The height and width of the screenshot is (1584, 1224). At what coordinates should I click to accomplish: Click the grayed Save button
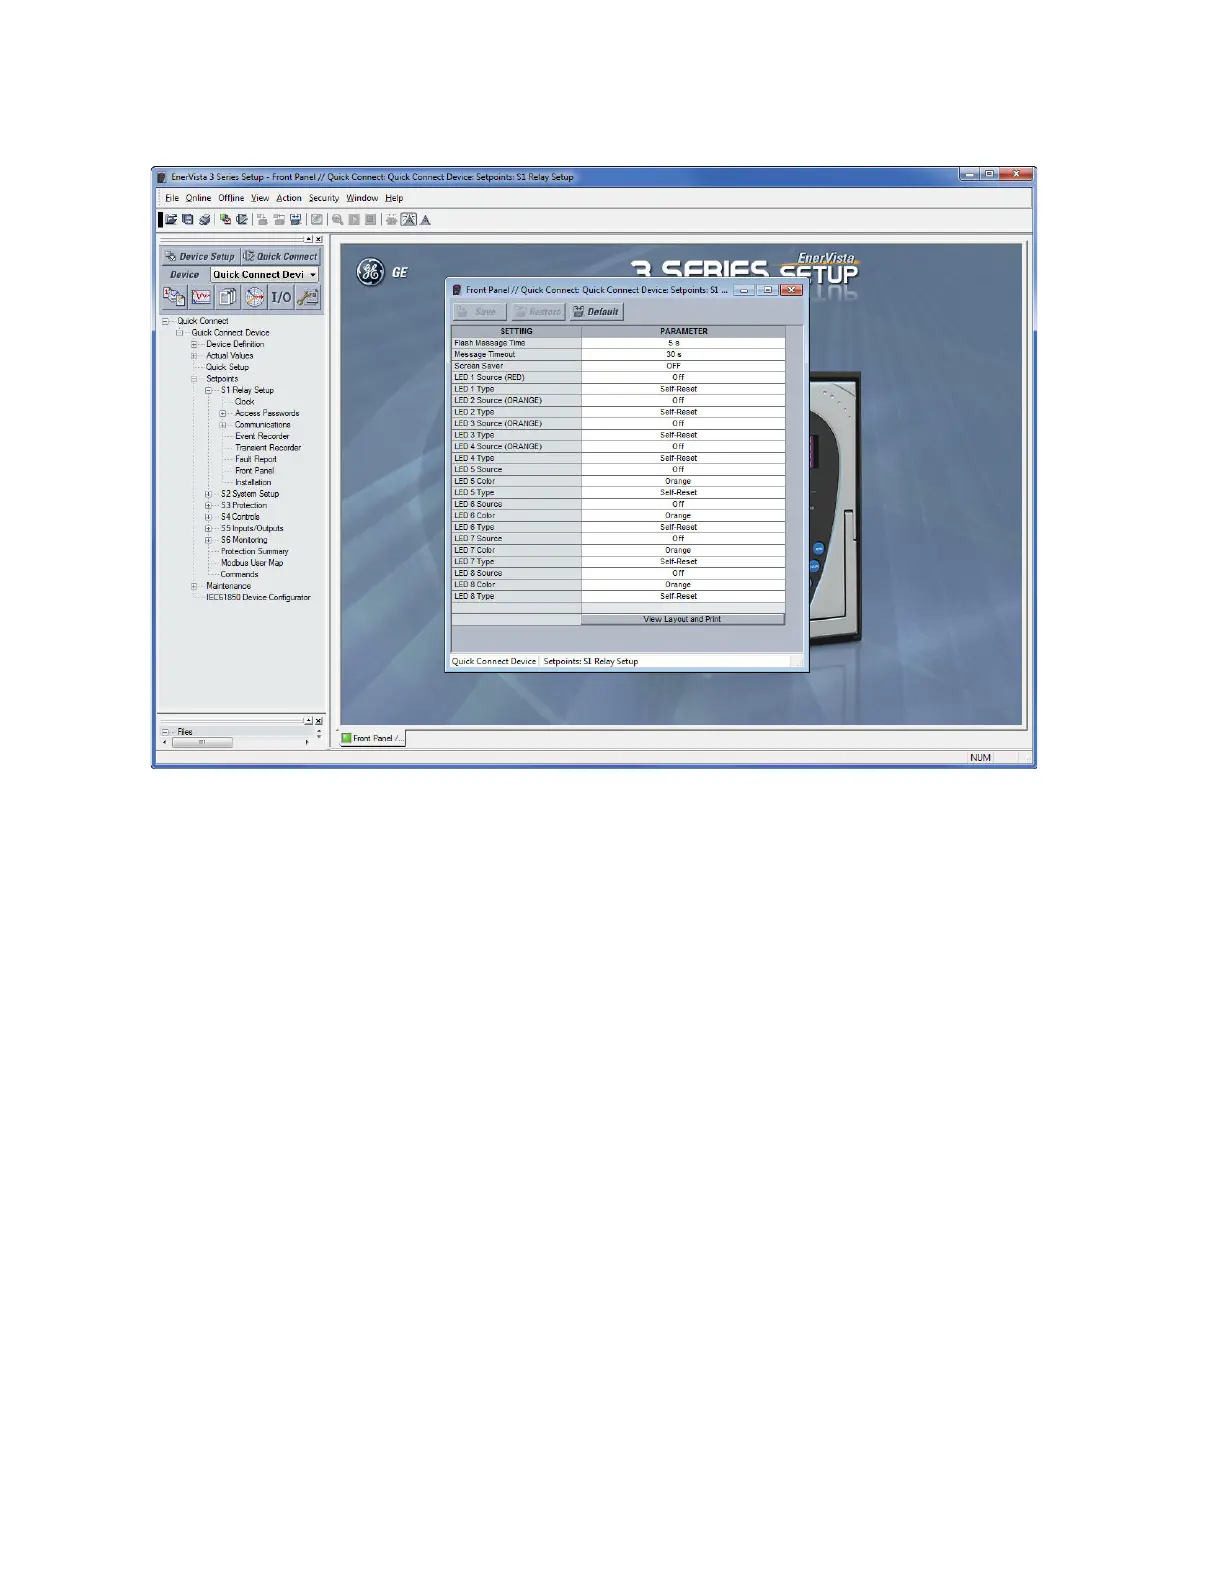click(x=479, y=312)
